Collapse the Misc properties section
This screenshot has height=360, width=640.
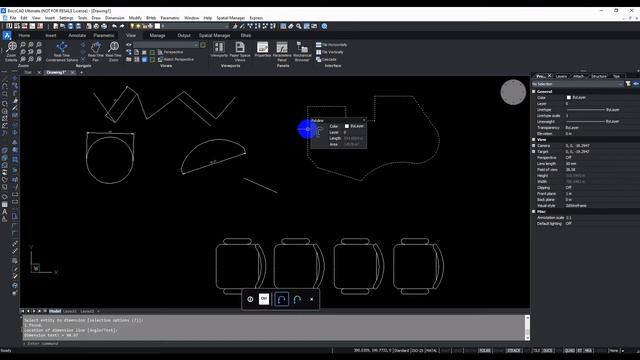pos(534,211)
